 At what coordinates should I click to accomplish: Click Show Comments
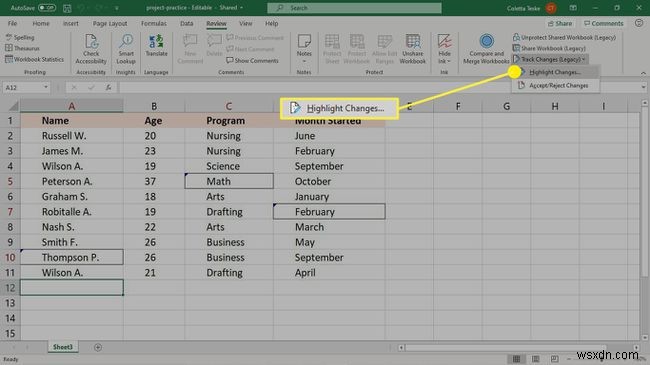click(x=252, y=61)
